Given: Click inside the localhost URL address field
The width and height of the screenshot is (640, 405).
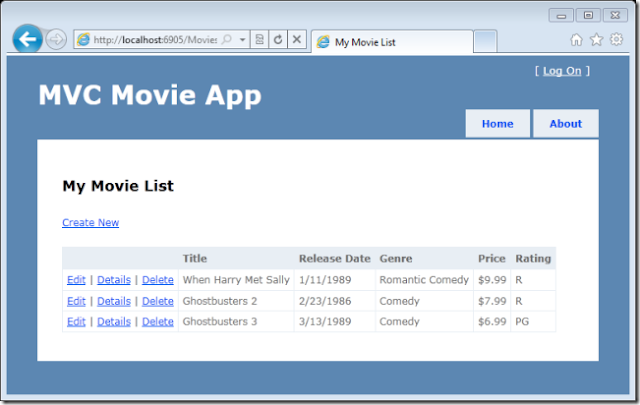Looking at the screenshot, I should (155, 40).
